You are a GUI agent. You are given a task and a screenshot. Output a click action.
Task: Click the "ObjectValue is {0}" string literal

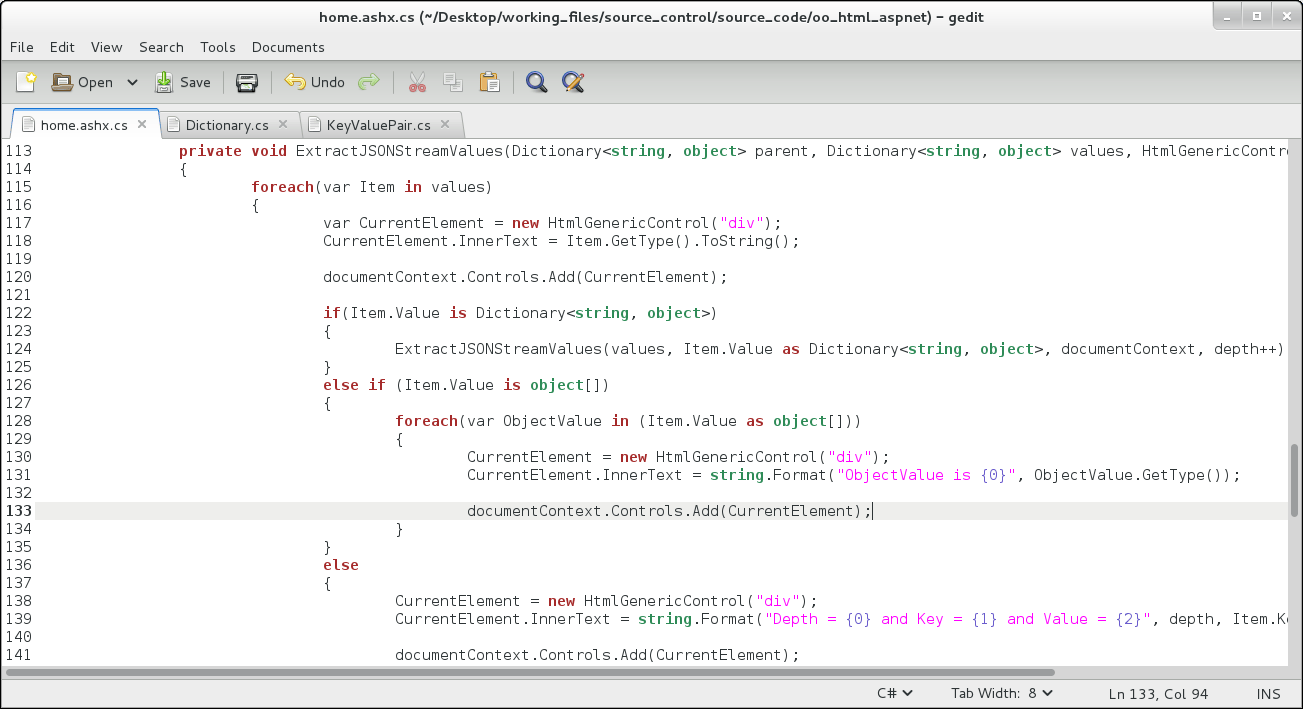[x=927, y=475]
